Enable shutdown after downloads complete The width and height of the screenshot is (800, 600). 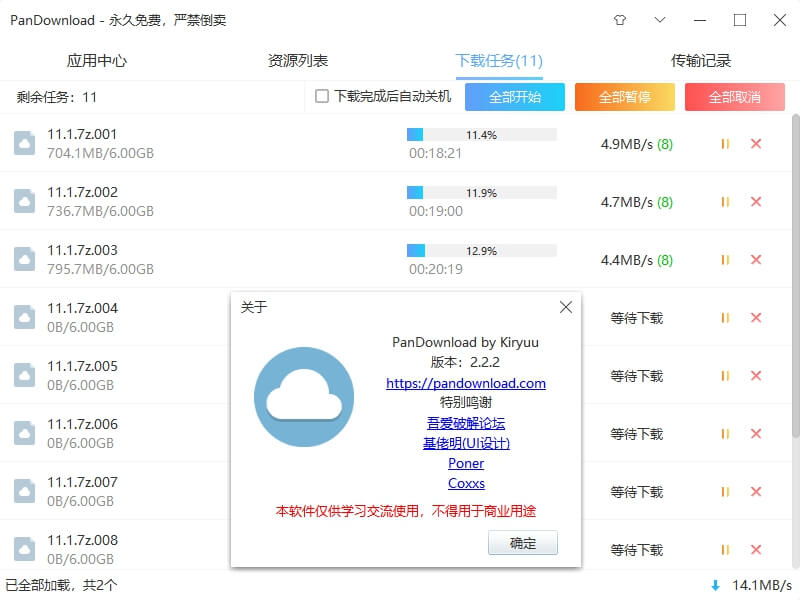coord(323,97)
